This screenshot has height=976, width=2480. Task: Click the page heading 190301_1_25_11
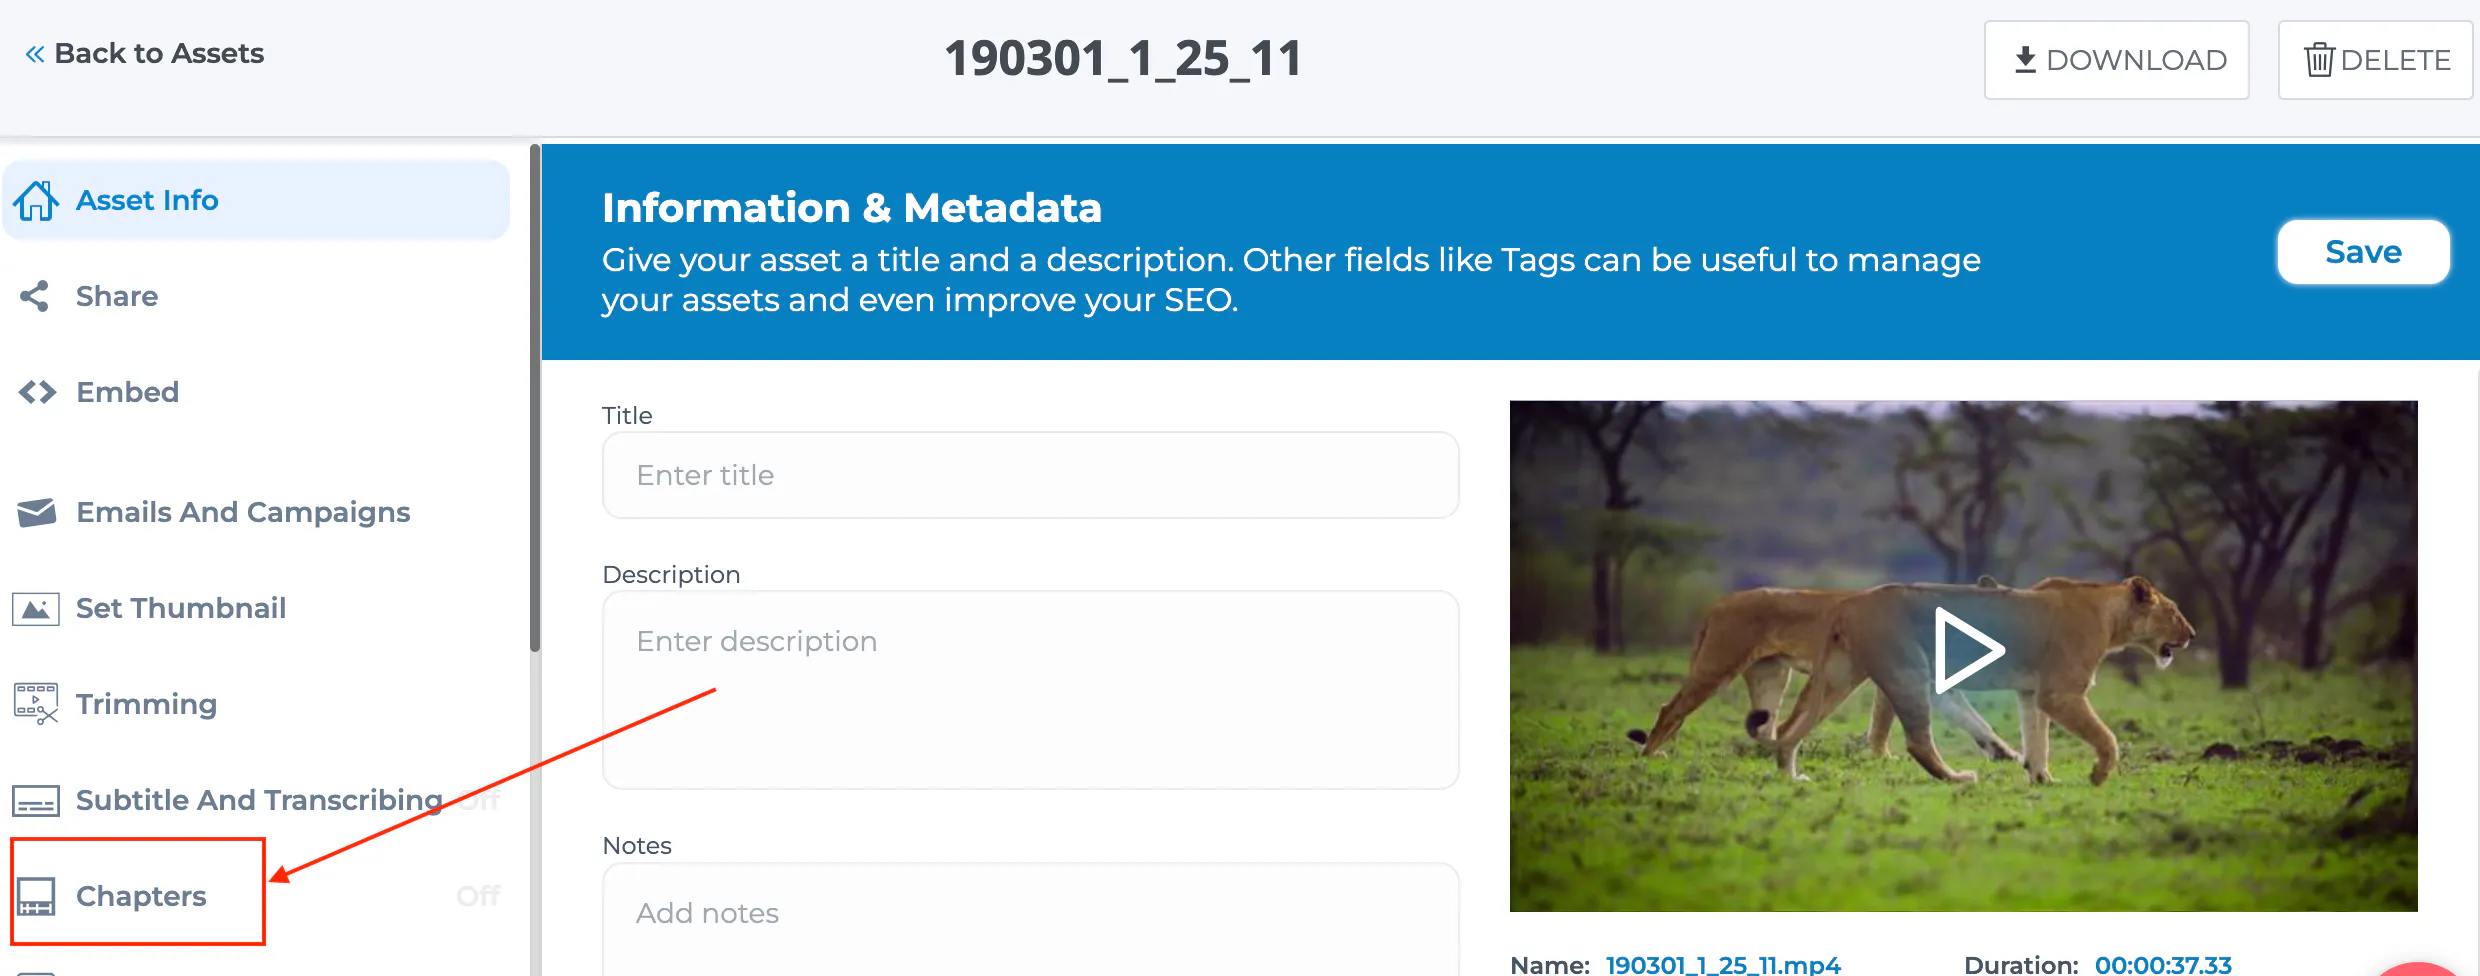click(x=1123, y=58)
